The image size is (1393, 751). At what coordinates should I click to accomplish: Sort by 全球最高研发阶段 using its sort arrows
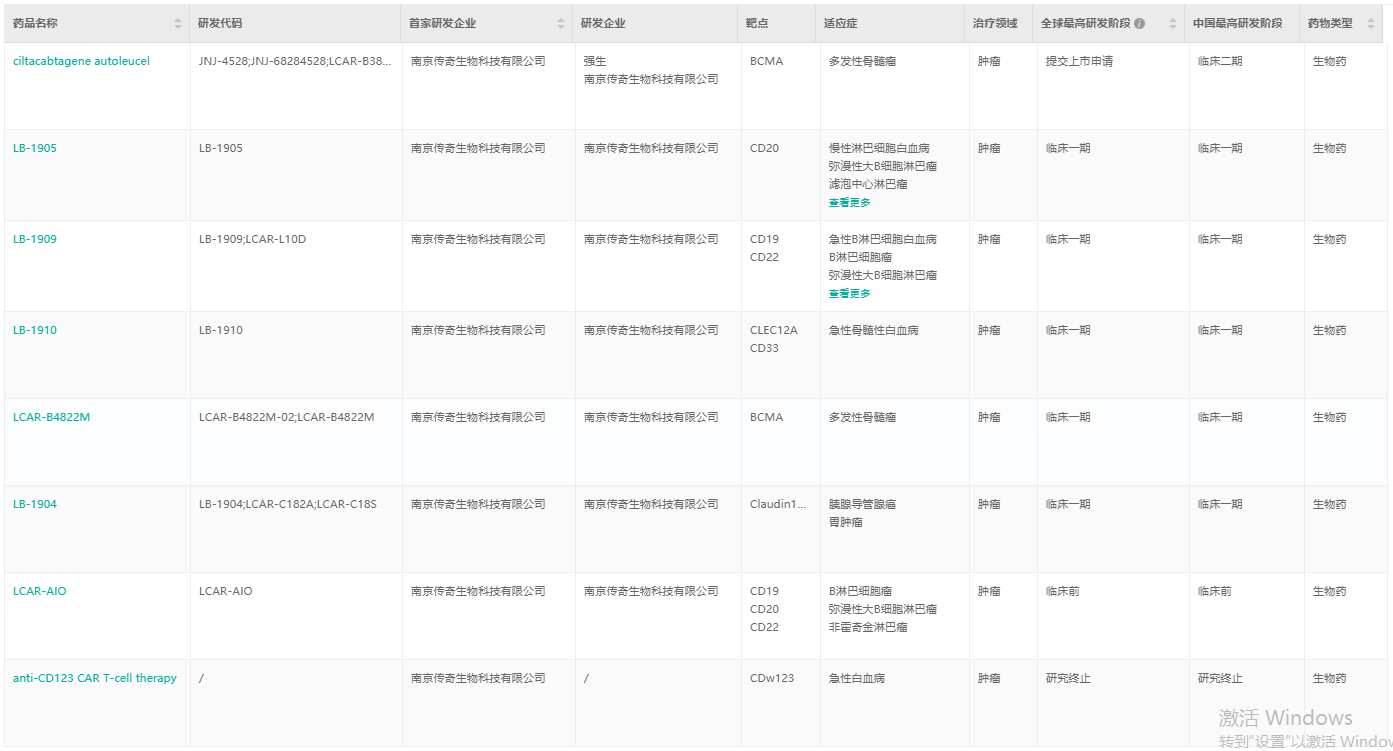click(x=1173, y=23)
